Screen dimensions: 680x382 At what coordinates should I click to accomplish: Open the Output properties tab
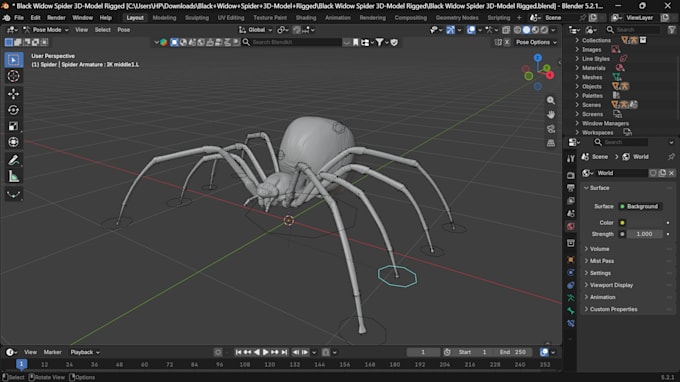571,188
